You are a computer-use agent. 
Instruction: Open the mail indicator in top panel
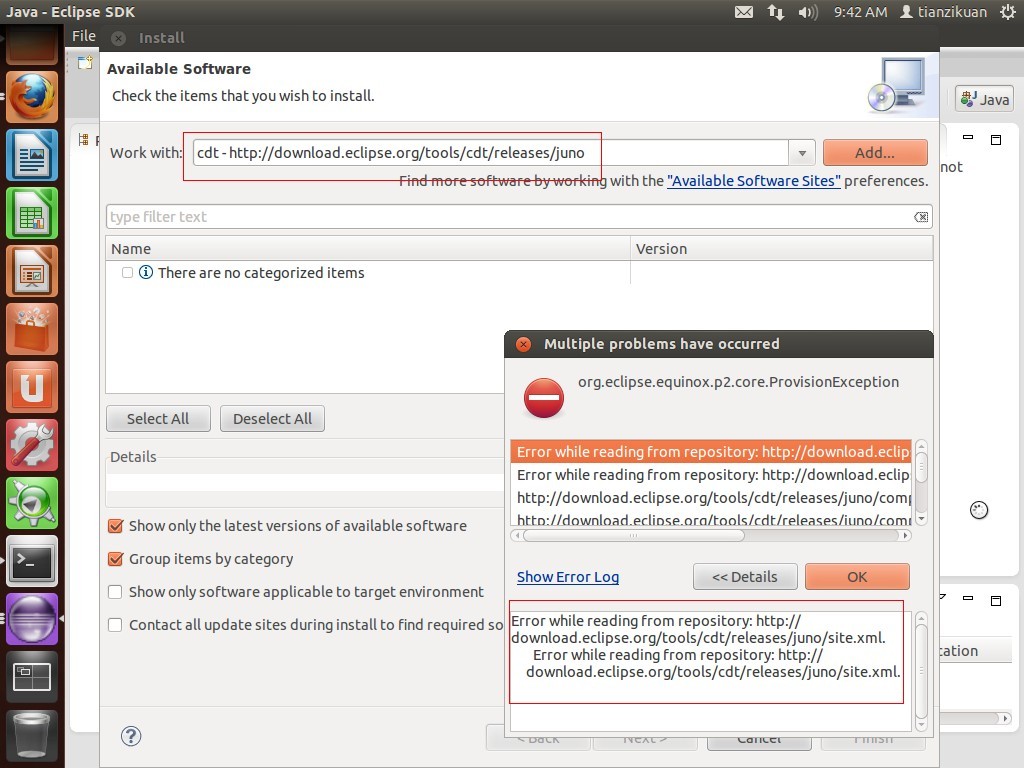pos(744,12)
